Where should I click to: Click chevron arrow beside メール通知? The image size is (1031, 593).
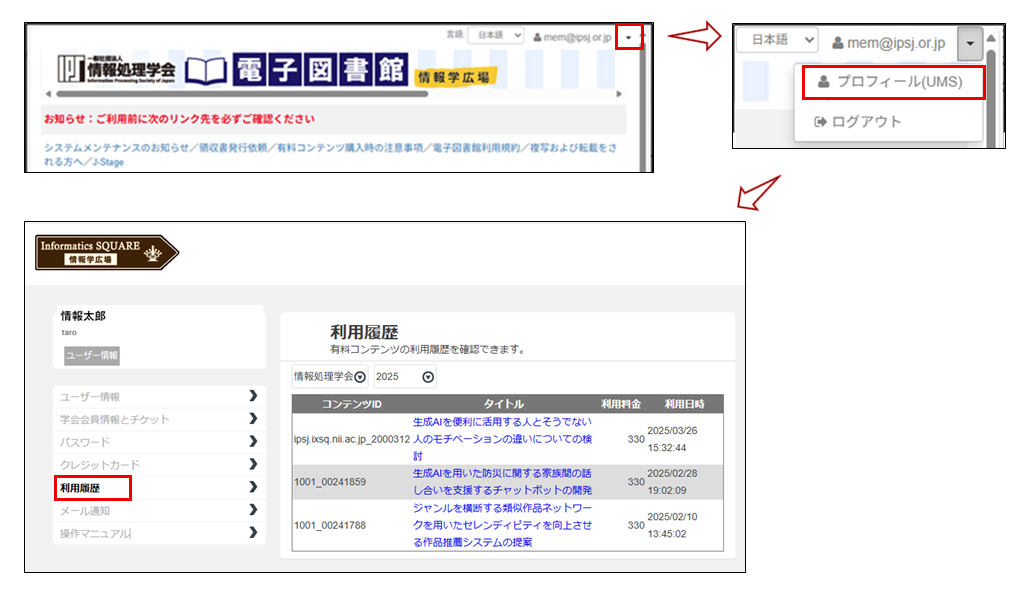253,510
